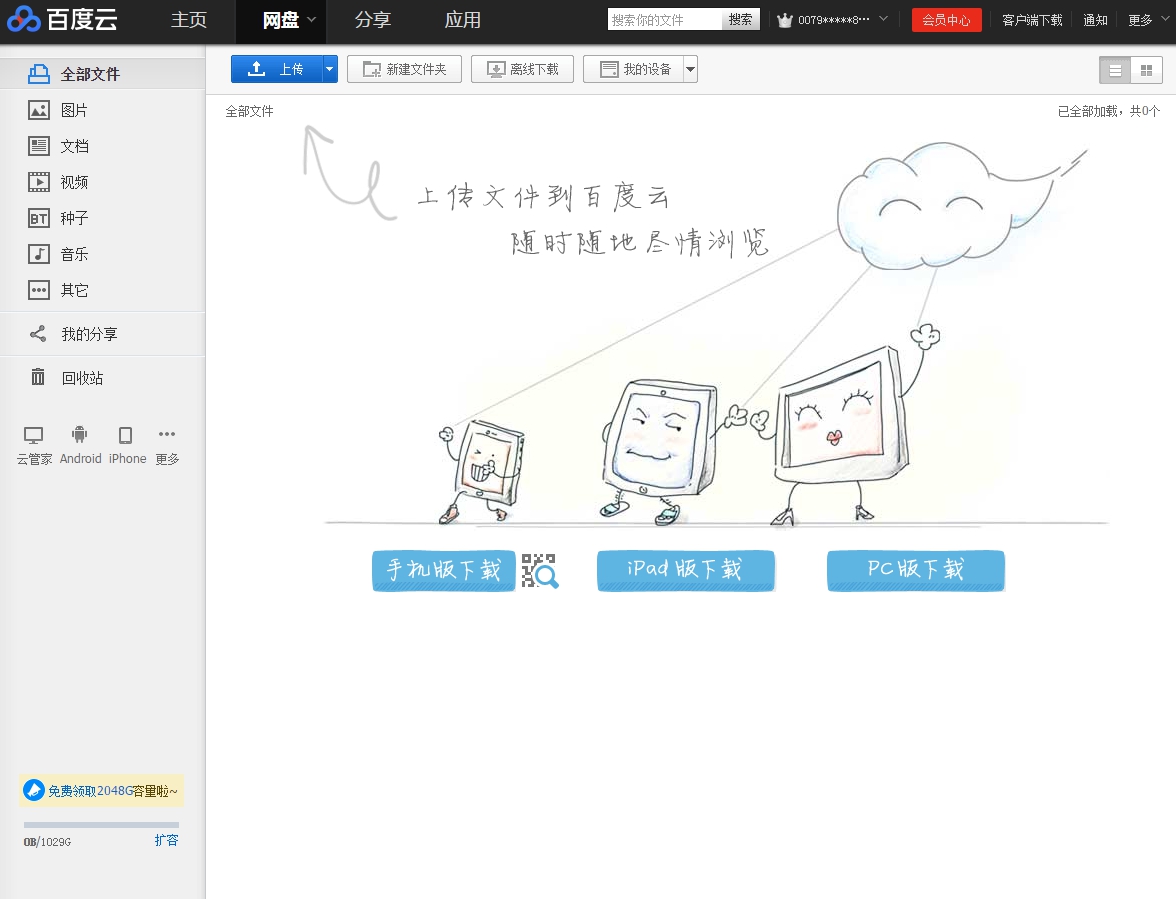The height and width of the screenshot is (899, 1176).
Task: Click the 云管家 desktop client icon
Action: pos(34,435)
